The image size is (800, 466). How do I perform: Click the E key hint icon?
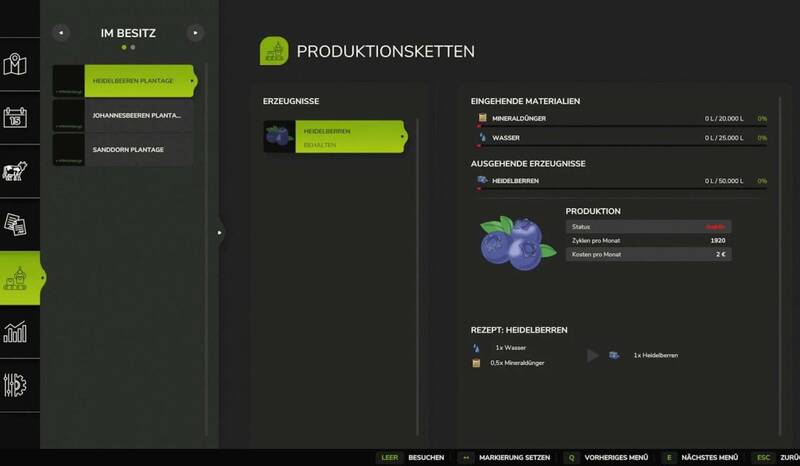click(669, 457)
